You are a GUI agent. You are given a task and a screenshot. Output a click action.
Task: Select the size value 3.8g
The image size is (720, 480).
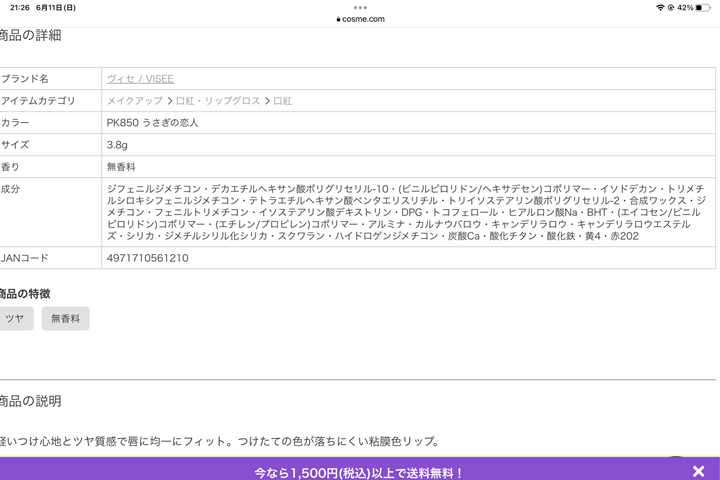[x=117, y=145]
